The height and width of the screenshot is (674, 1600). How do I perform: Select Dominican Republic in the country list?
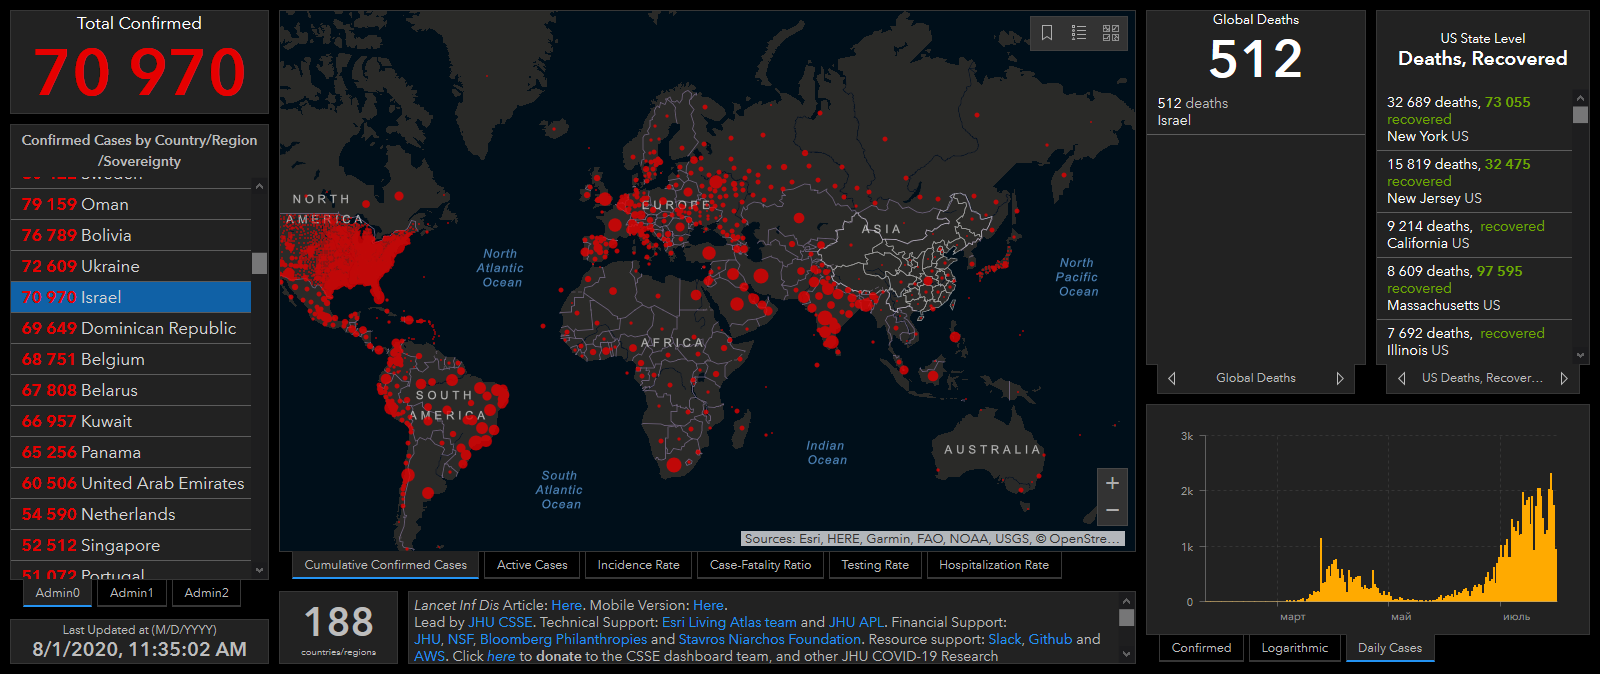tap(131, 328)
